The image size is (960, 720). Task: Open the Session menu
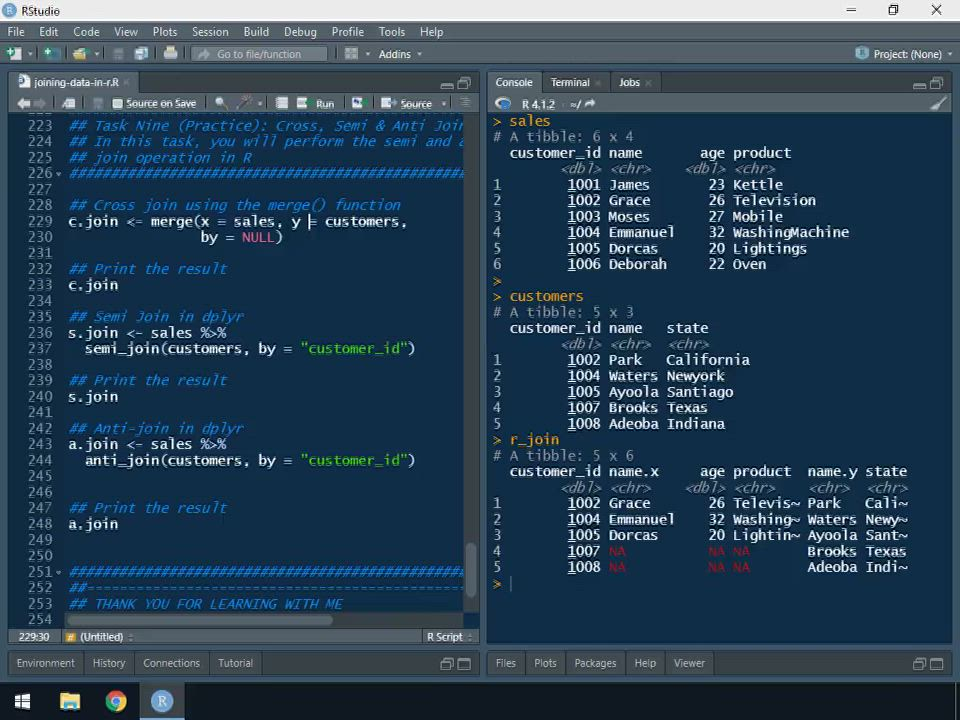coord(210,32)
